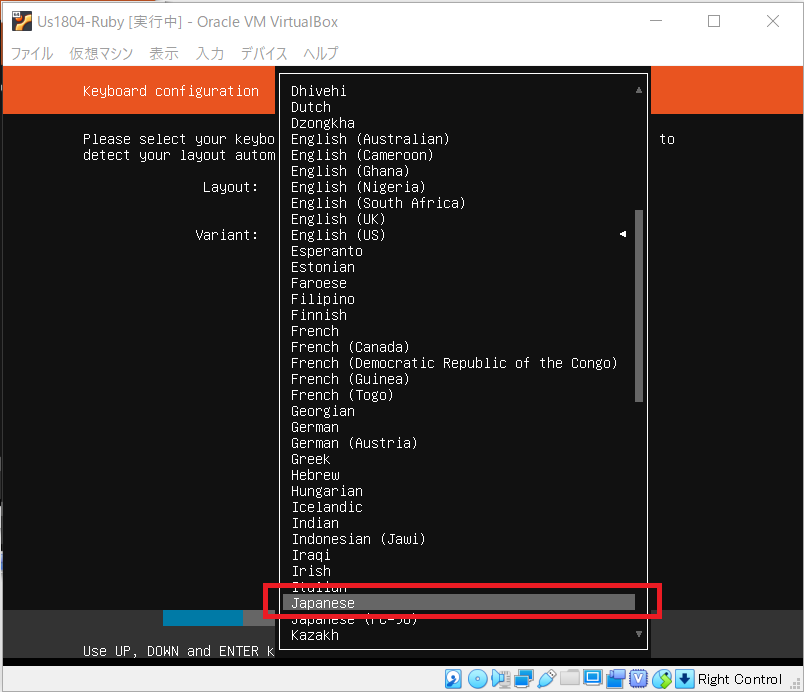This screenshot has height=692, width=804.
Task: Select Indonesian (Jawi) layout
Action: coord(358,539)
